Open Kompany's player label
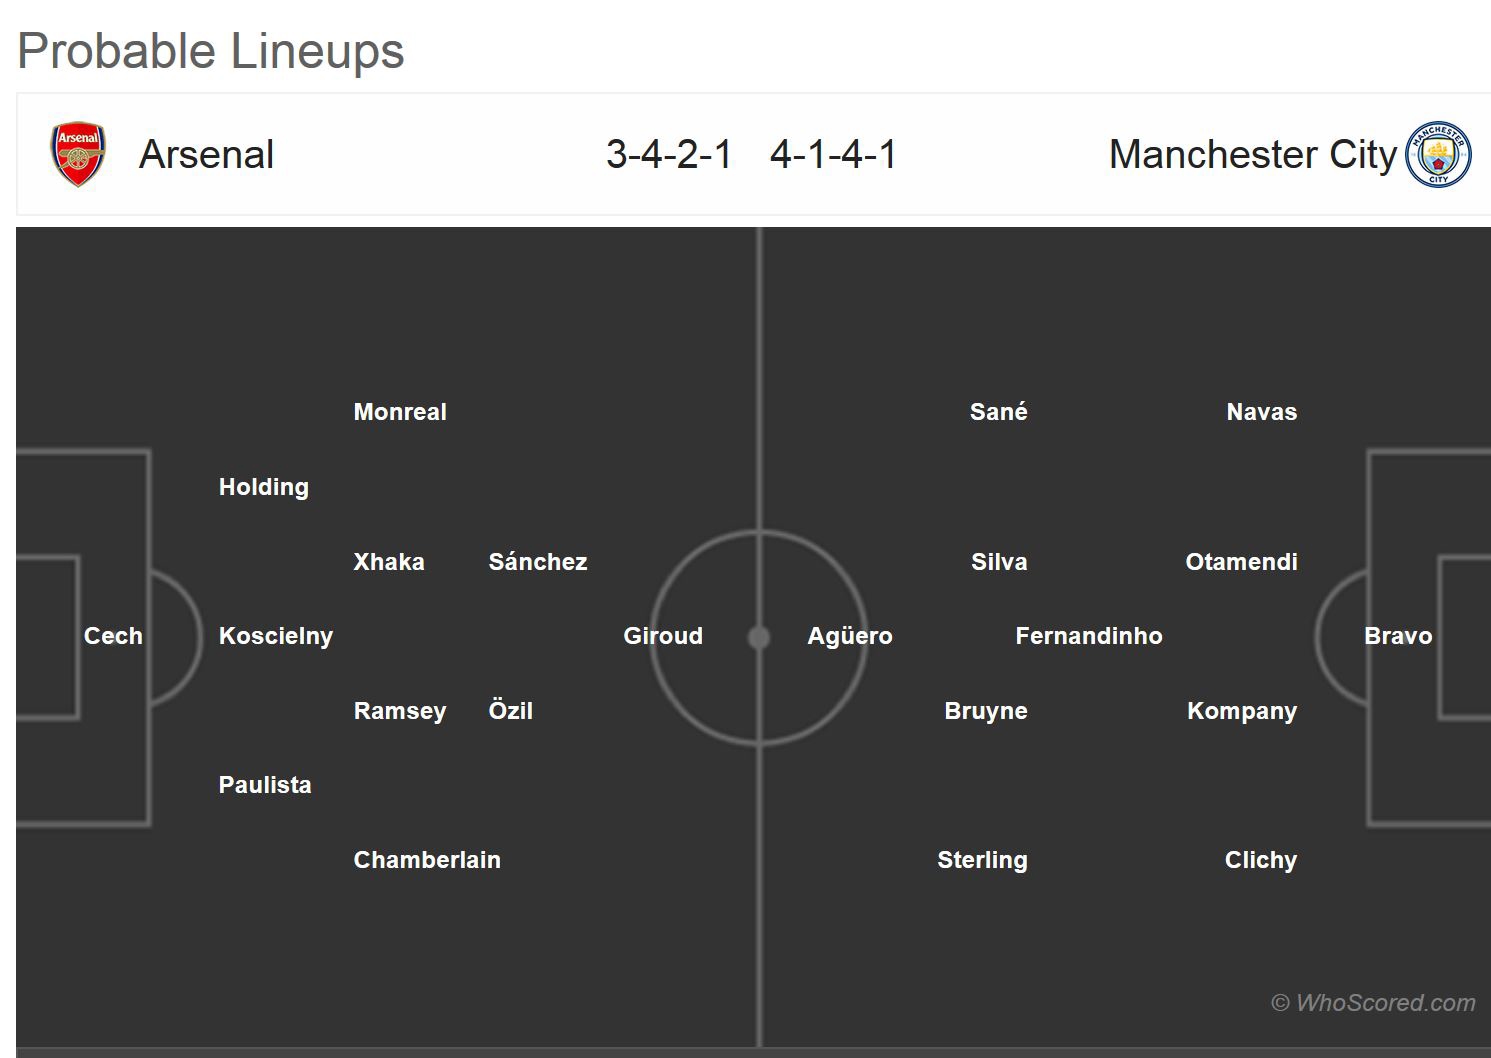Image resolution: width=1491 pixels, height=1058 pixels. tap(1242, 711)
